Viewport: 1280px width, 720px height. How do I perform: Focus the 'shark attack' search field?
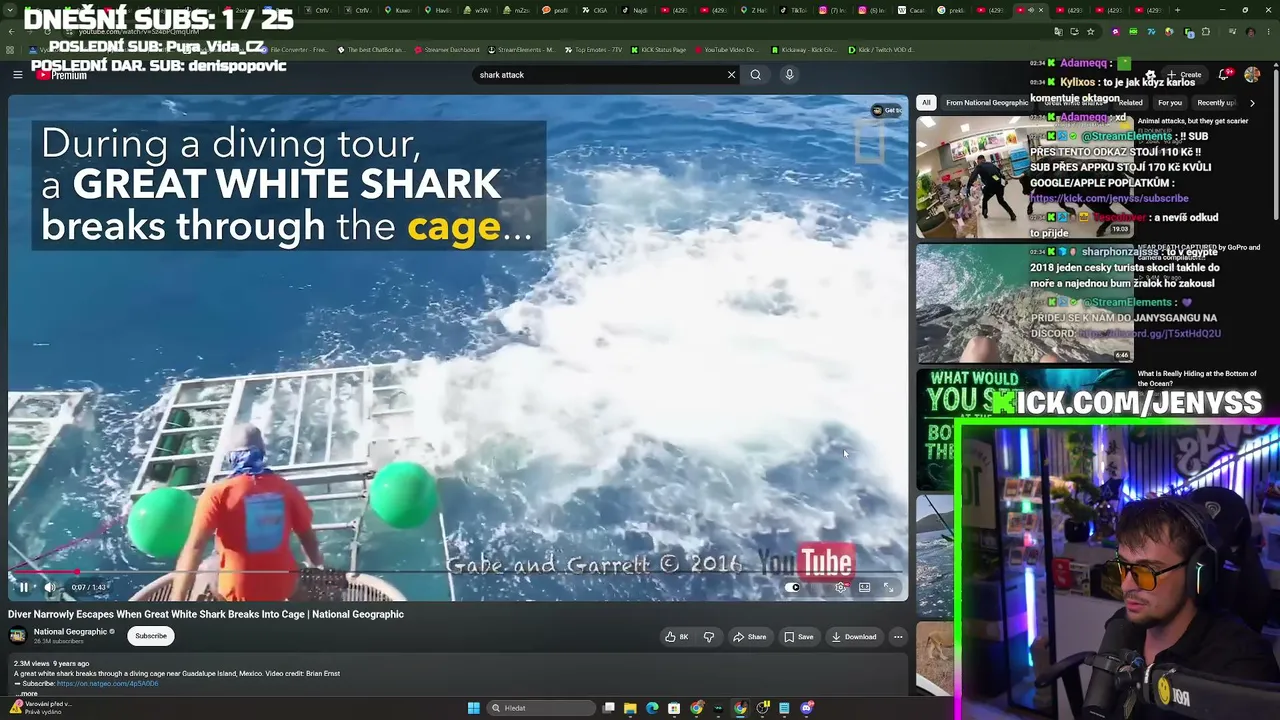point(600,75)
